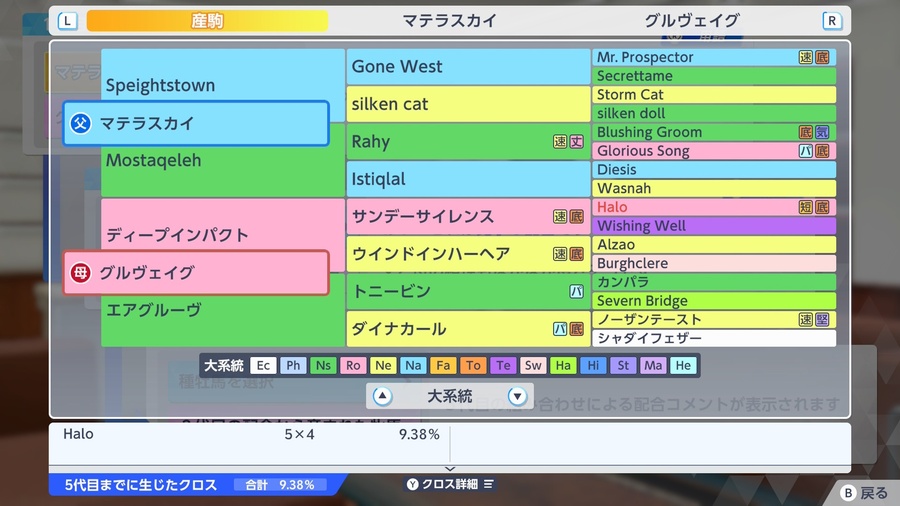
Task: Click the Ec lineage color swatch
Action: [x=263, y=365]
